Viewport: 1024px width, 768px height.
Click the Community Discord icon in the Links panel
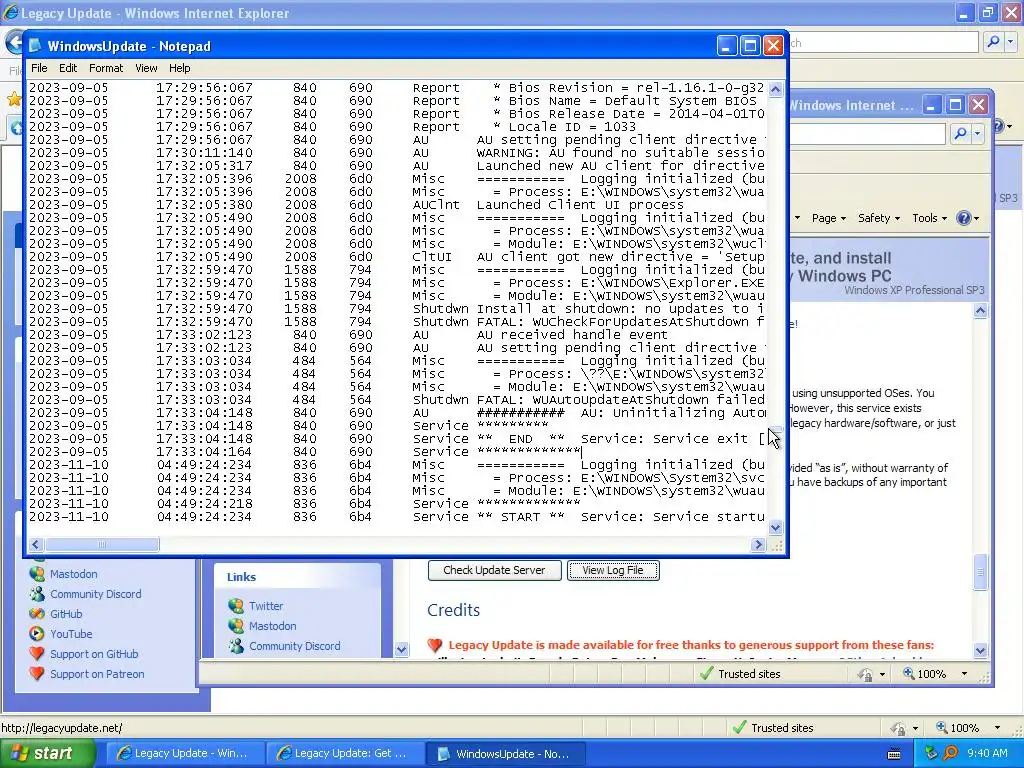pos(236,646)
